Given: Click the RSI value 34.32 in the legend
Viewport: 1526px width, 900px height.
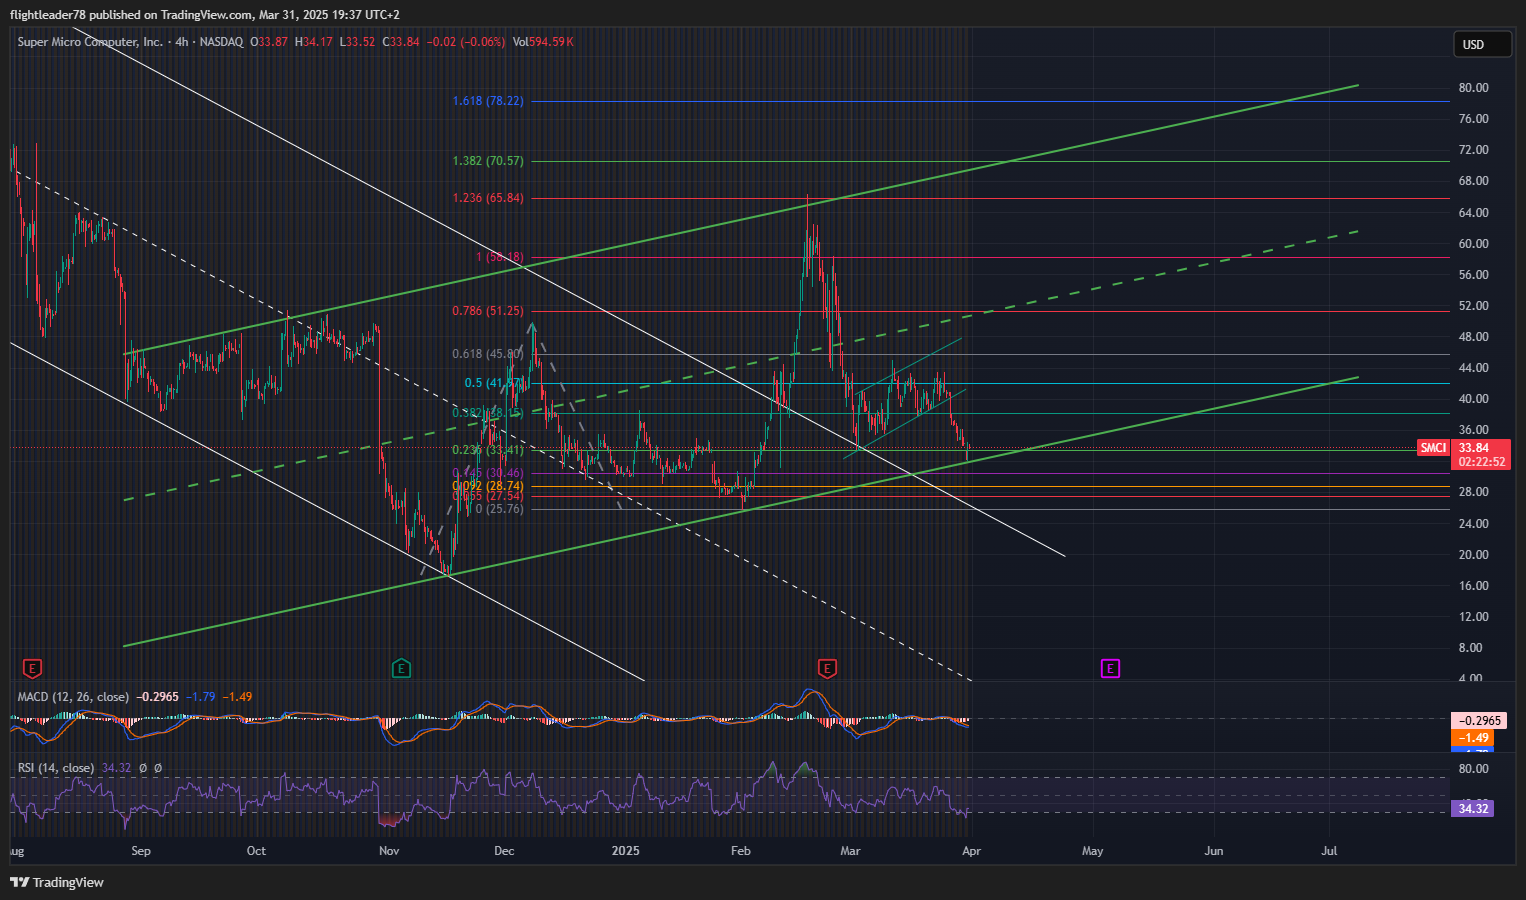Looking at the screenshot, I should pos(116,768).
